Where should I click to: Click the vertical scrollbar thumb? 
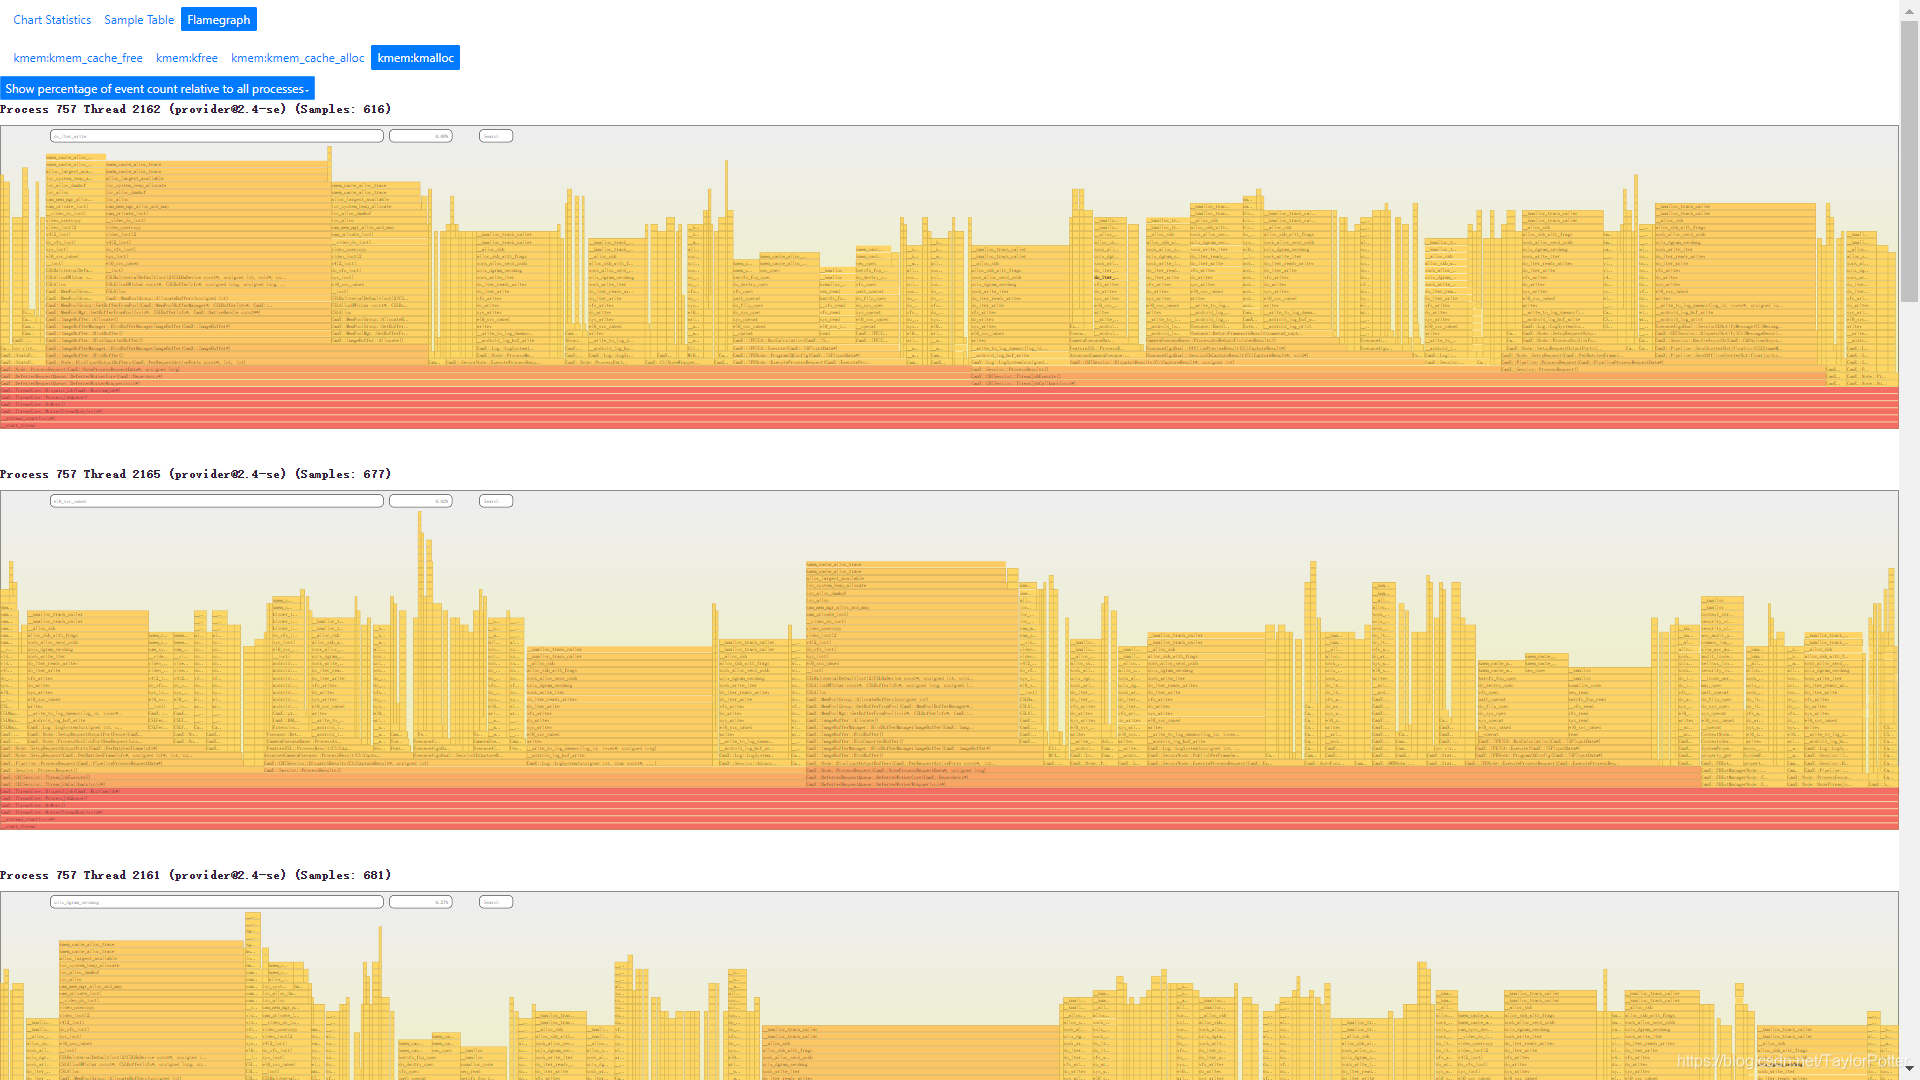[x=1909, y=160]
